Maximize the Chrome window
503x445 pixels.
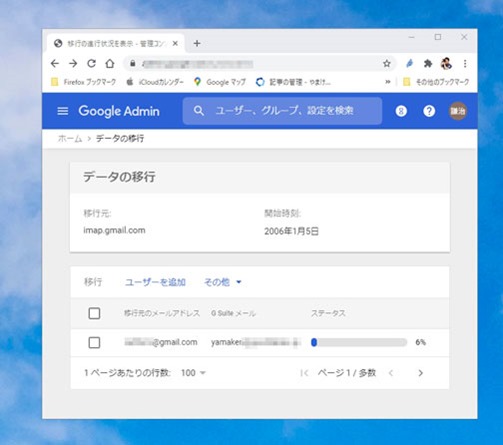tap(438, 37)
